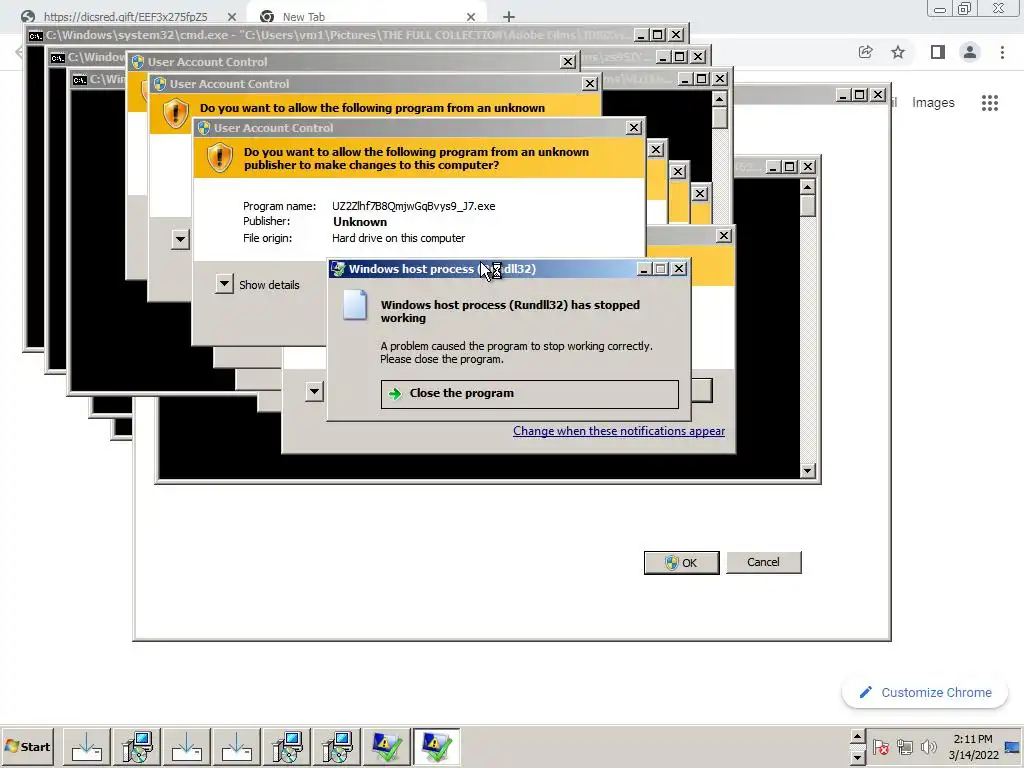Click the shield OK button

[x=681, y=562]
